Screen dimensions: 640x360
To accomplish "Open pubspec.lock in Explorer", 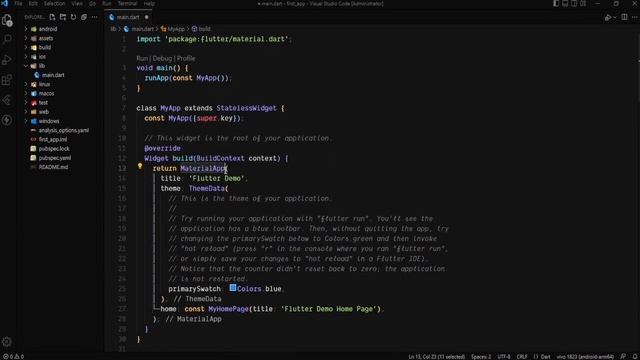I will pos(54,149).
